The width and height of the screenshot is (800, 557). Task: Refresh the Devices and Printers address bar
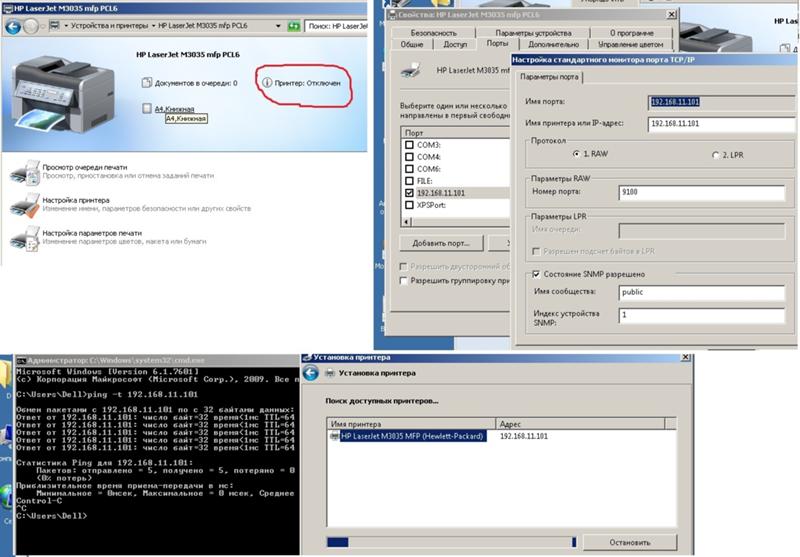(x=294, y=26)
